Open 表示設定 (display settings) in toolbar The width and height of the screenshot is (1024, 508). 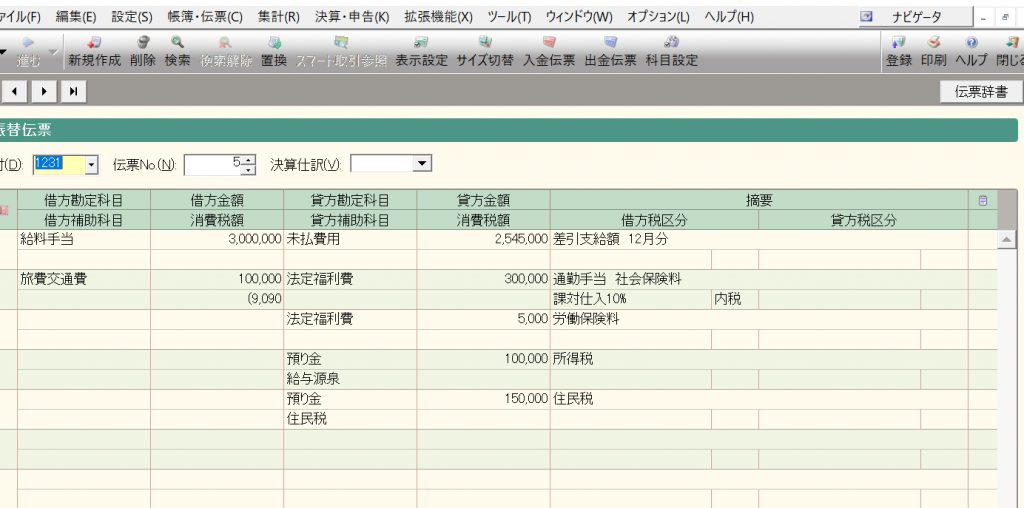click(x=421, y=51)
